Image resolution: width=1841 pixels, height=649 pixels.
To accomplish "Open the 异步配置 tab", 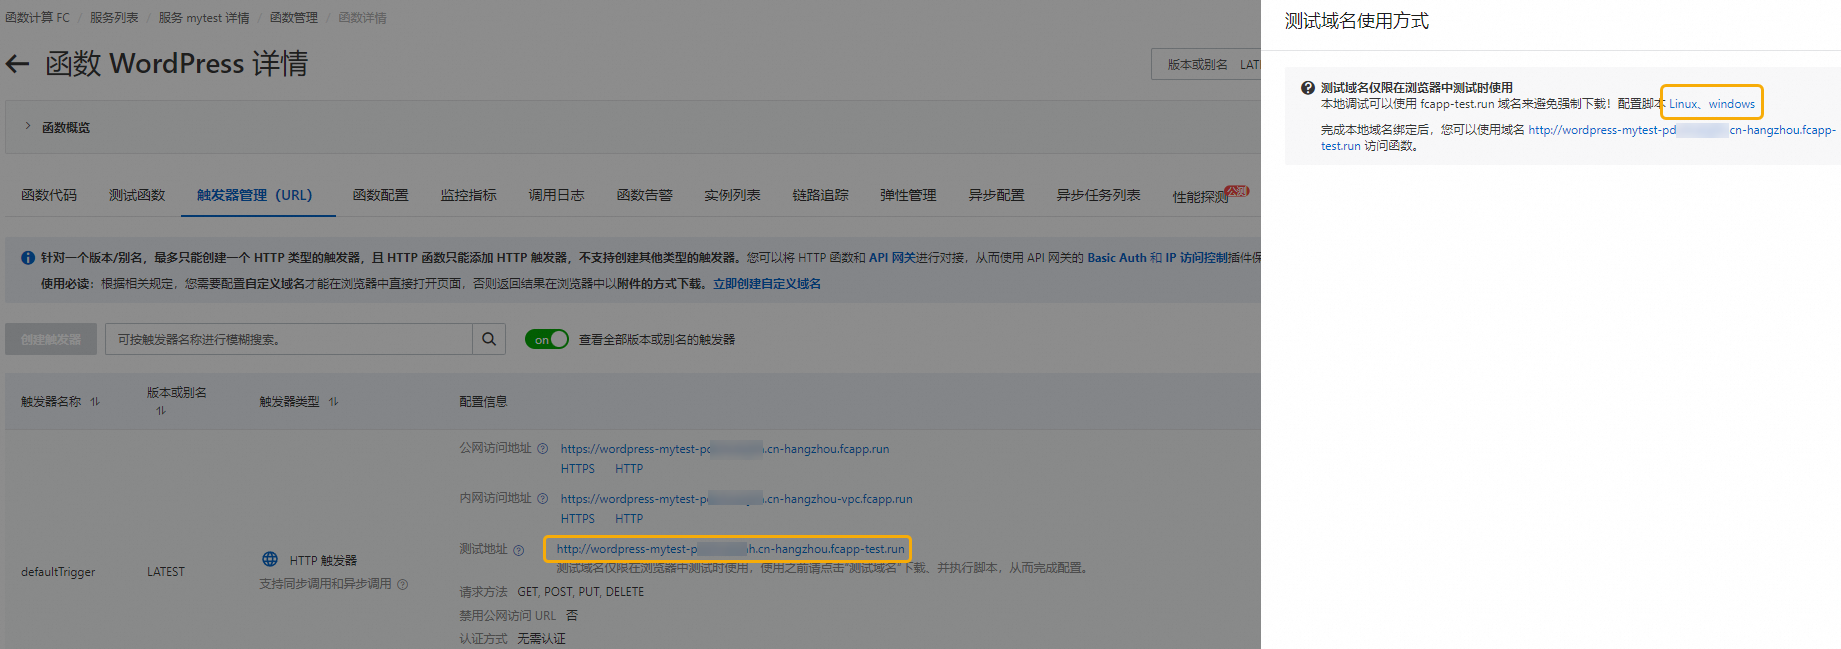I will tap(997, 195).
